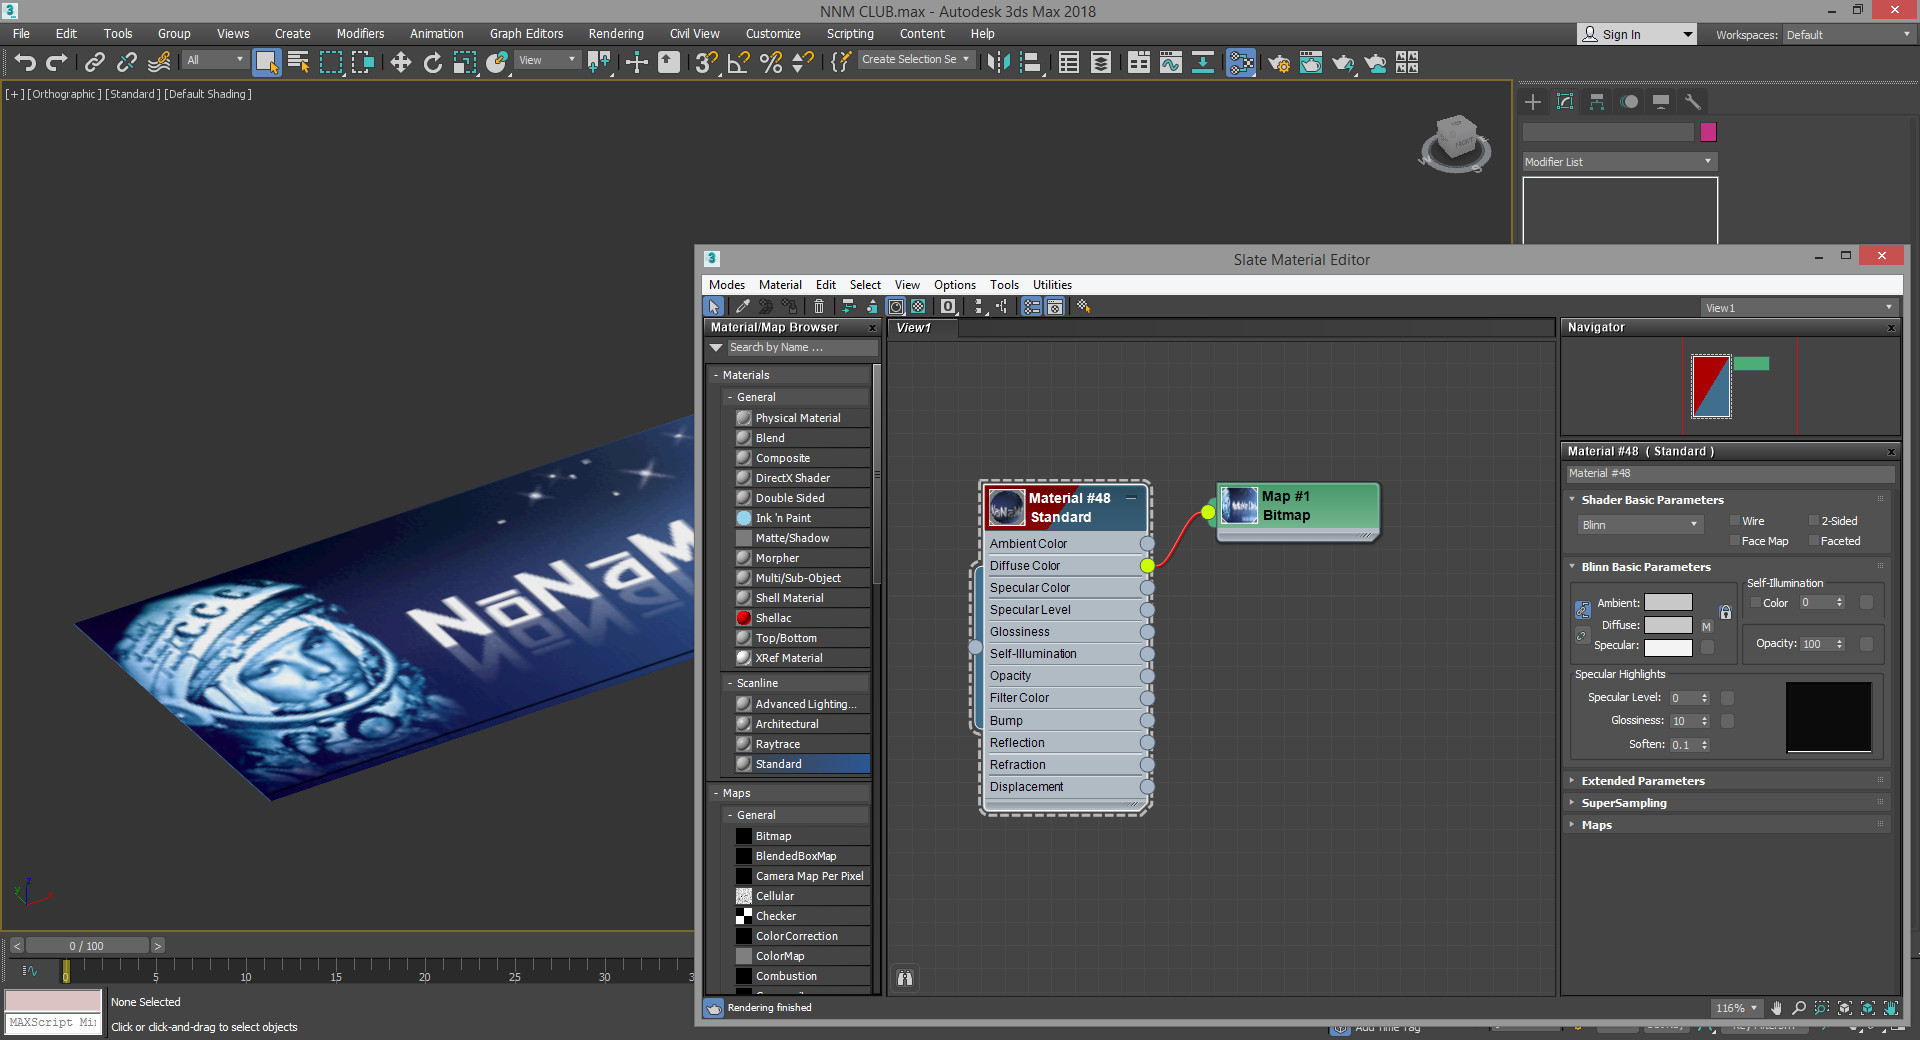This screenshot has width=1920, height=1040.
Task: Open the Create command panel tab
Action: [1533, 102]
